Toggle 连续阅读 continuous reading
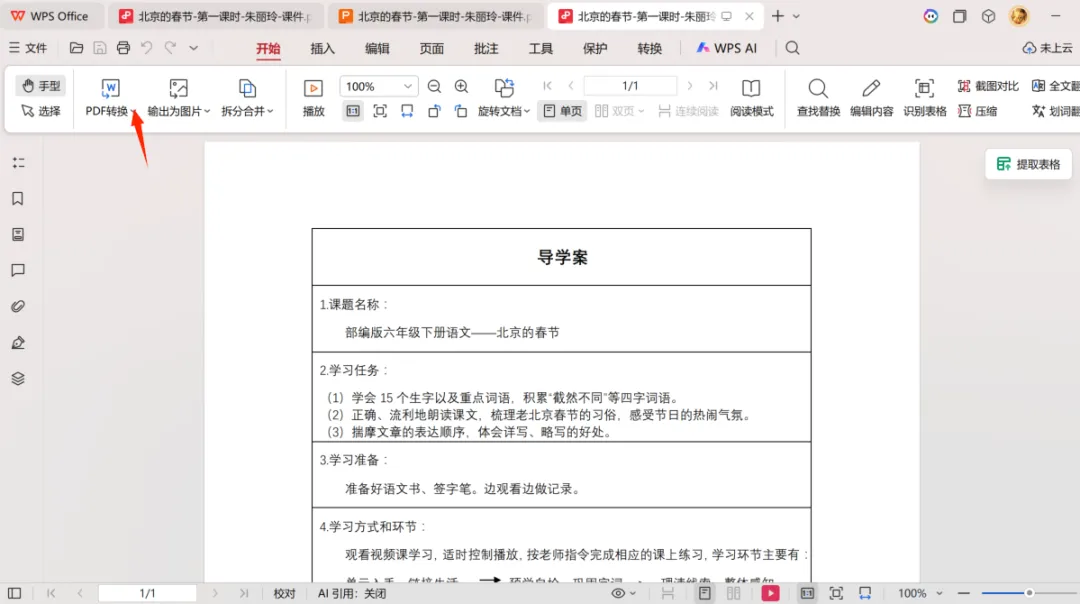 click(688, 111)
